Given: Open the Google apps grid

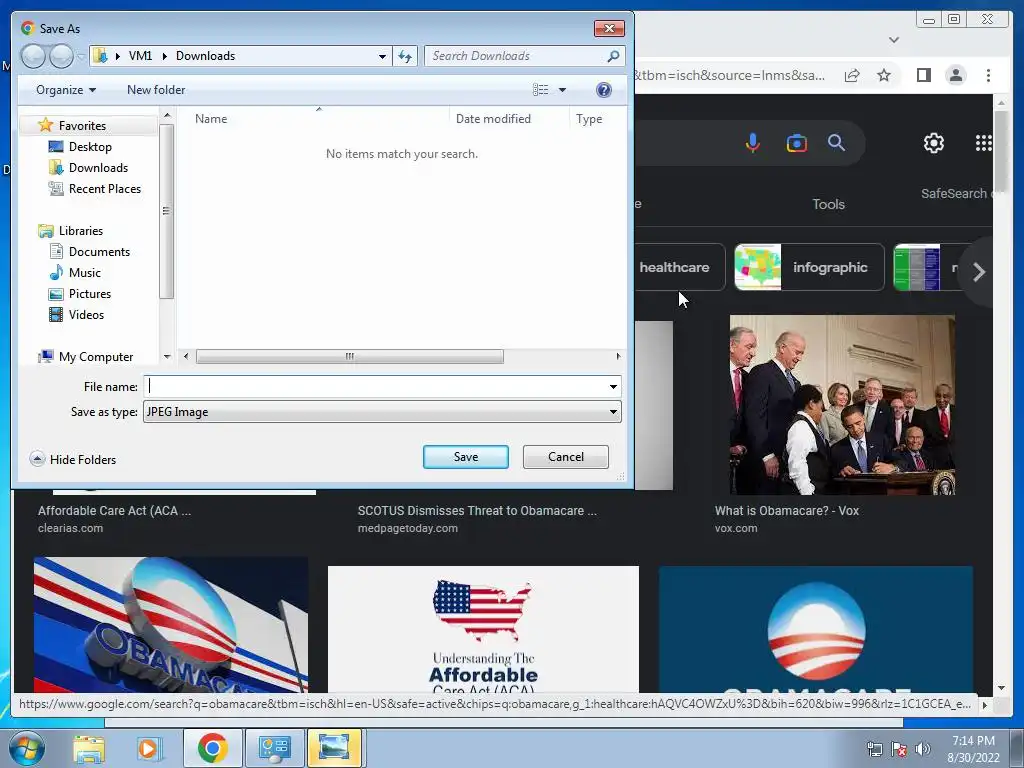Looking at the screenshot, I should coord(984,142).
